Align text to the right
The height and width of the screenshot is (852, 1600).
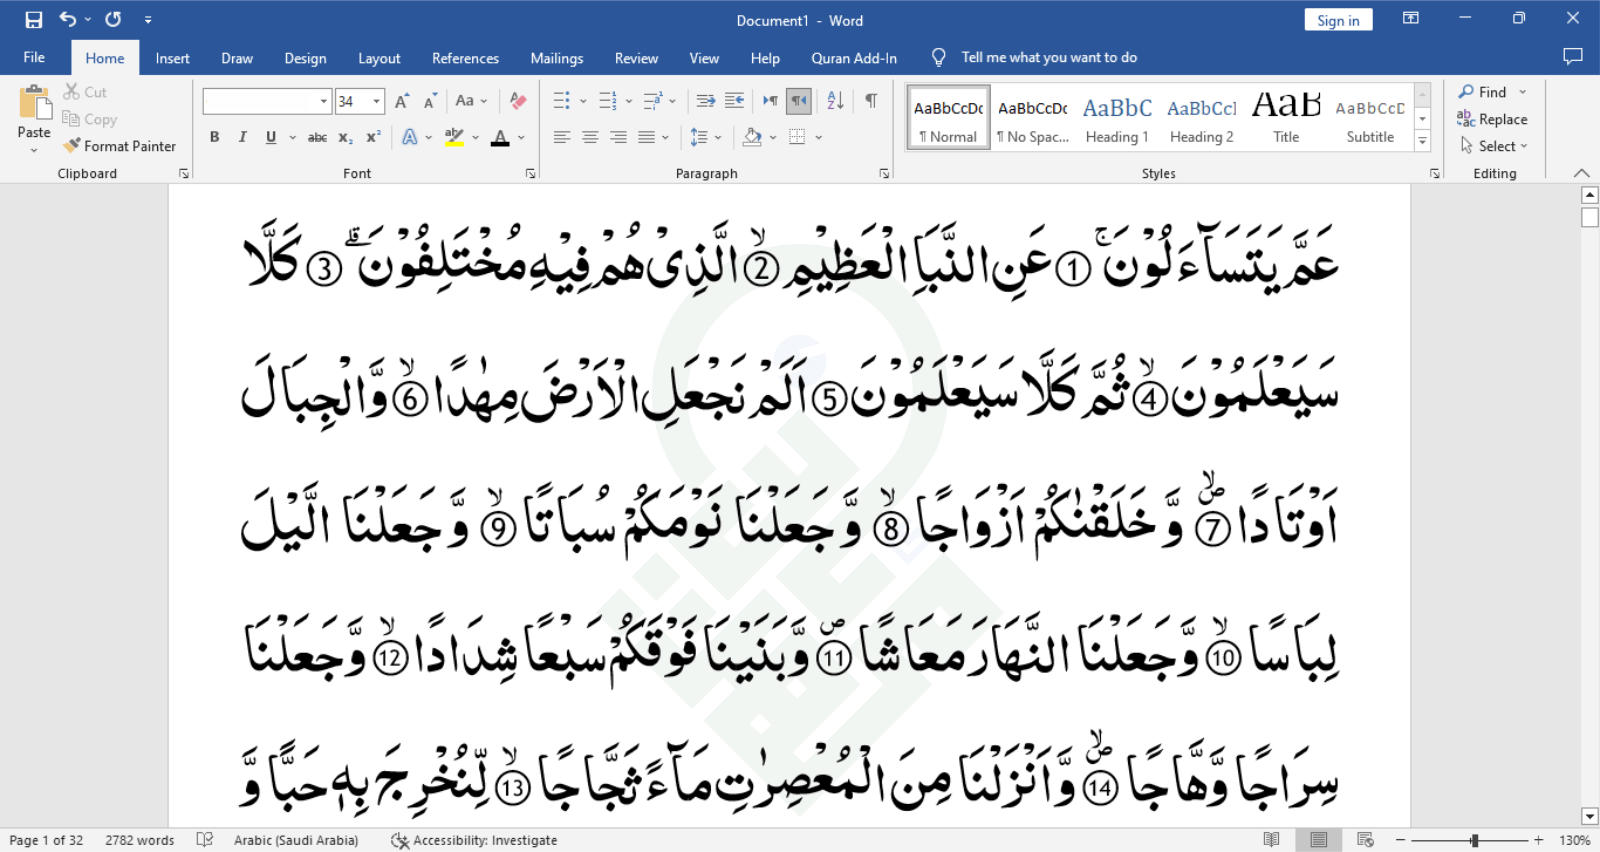click(619, 137)
